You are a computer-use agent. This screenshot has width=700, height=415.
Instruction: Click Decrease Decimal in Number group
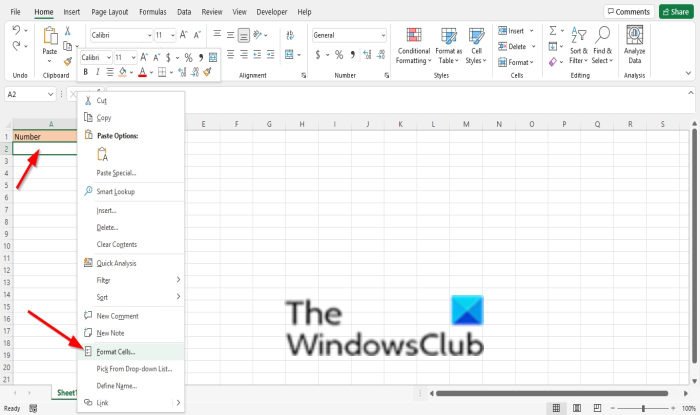point(381,55)
